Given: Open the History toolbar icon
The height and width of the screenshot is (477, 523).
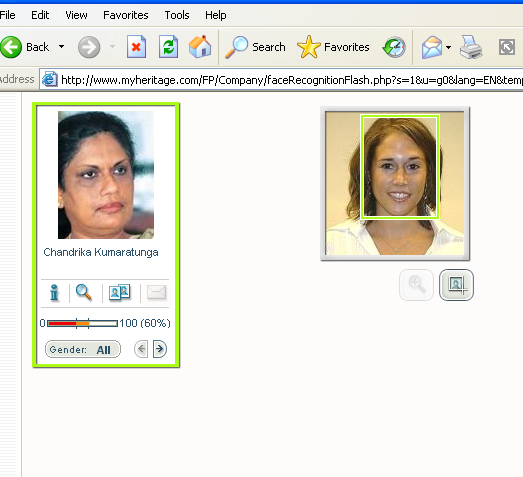Looking at the screenshot, I should tap(394, 47).
